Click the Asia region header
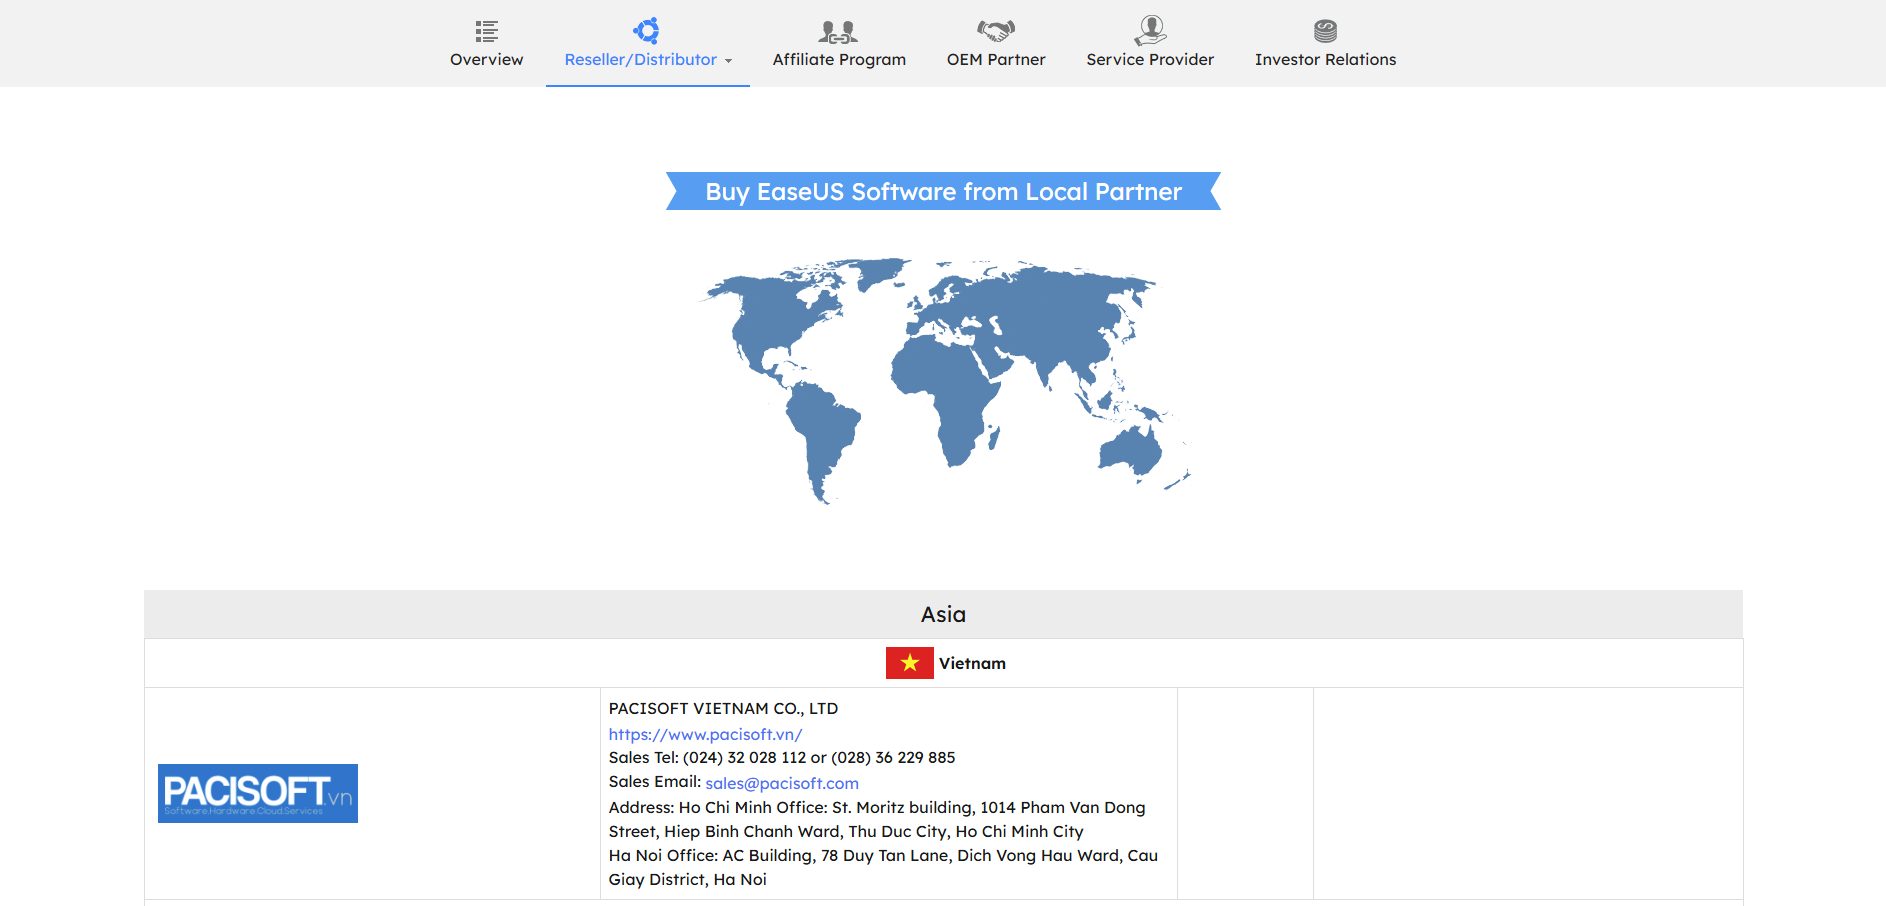 [x=943, y=614]
